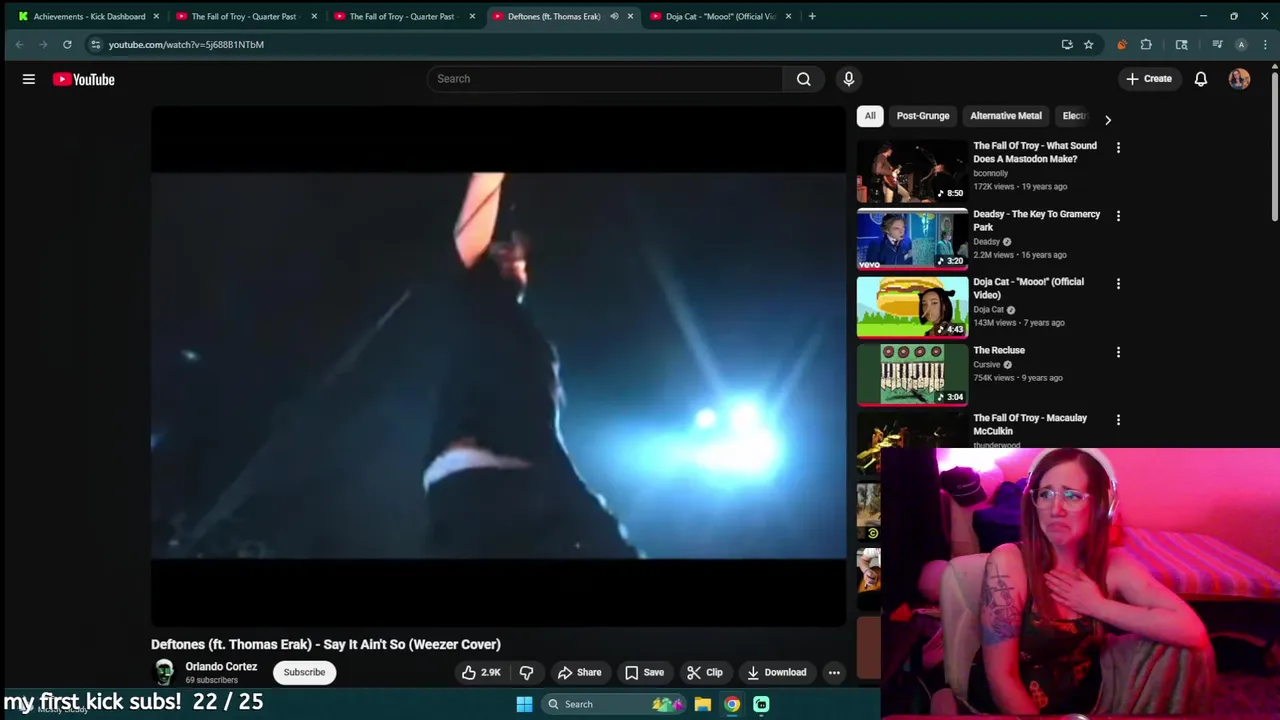Open the Kick green app in the taskbar
Screen dimensions: 1280x720
tap(761, 704)
